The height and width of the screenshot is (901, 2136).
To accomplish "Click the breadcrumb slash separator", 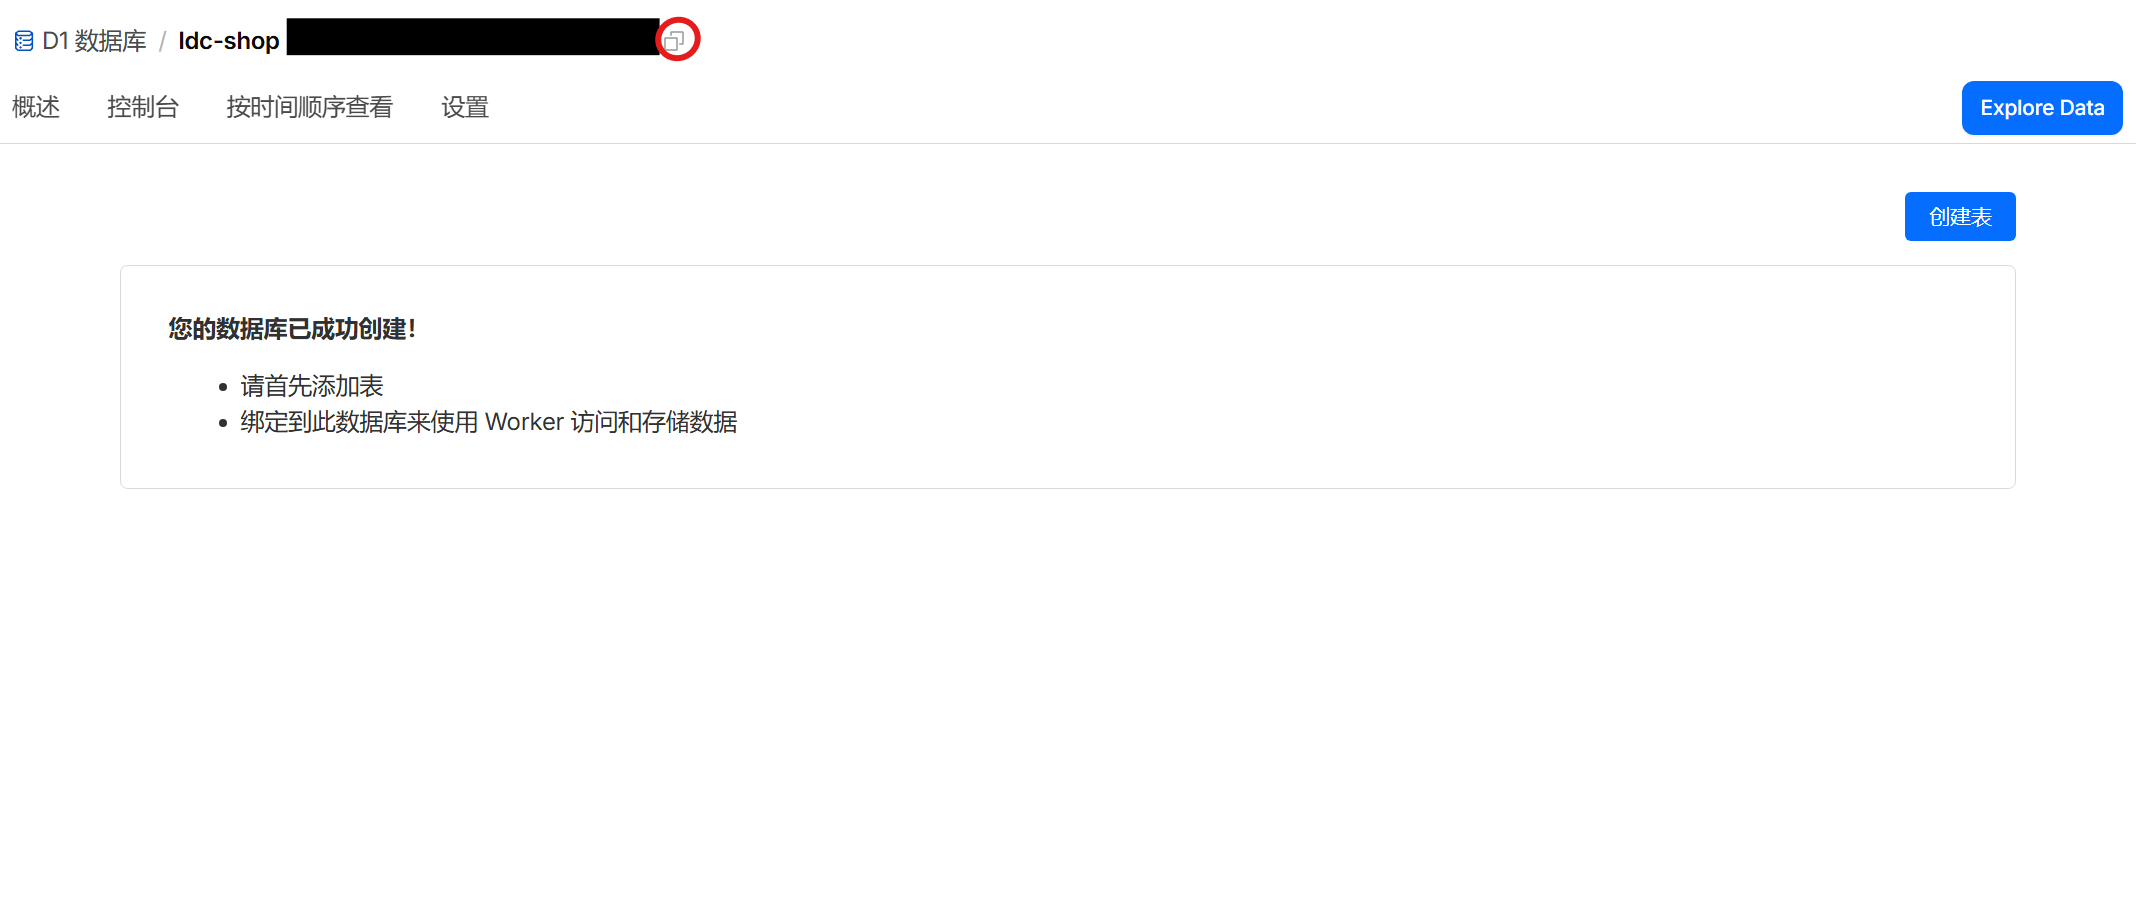I will click(162, 41).
